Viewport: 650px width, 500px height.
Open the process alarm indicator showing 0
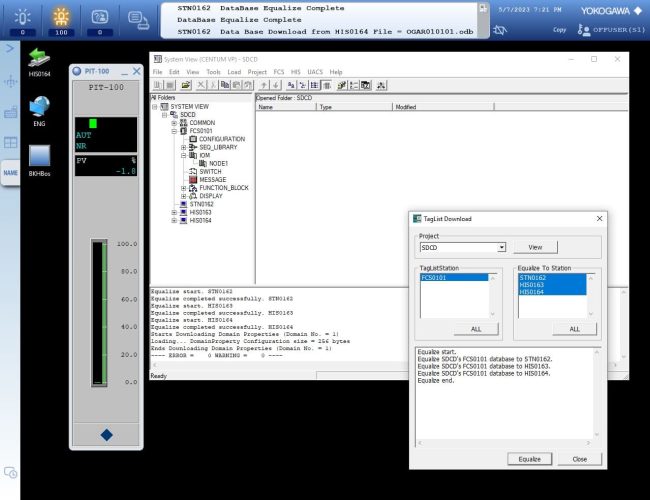22,21
